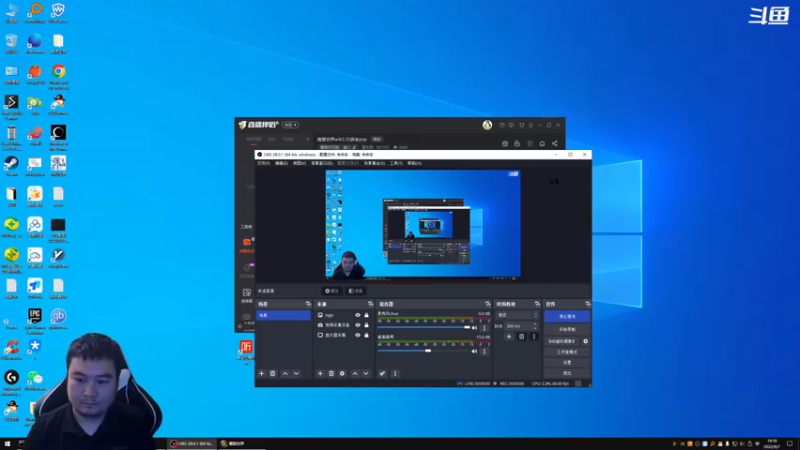Screen dimensions: 800x450
Task: Open qBittorrent desktop icon
Action: pyautogui.click(x=58, y=319)
